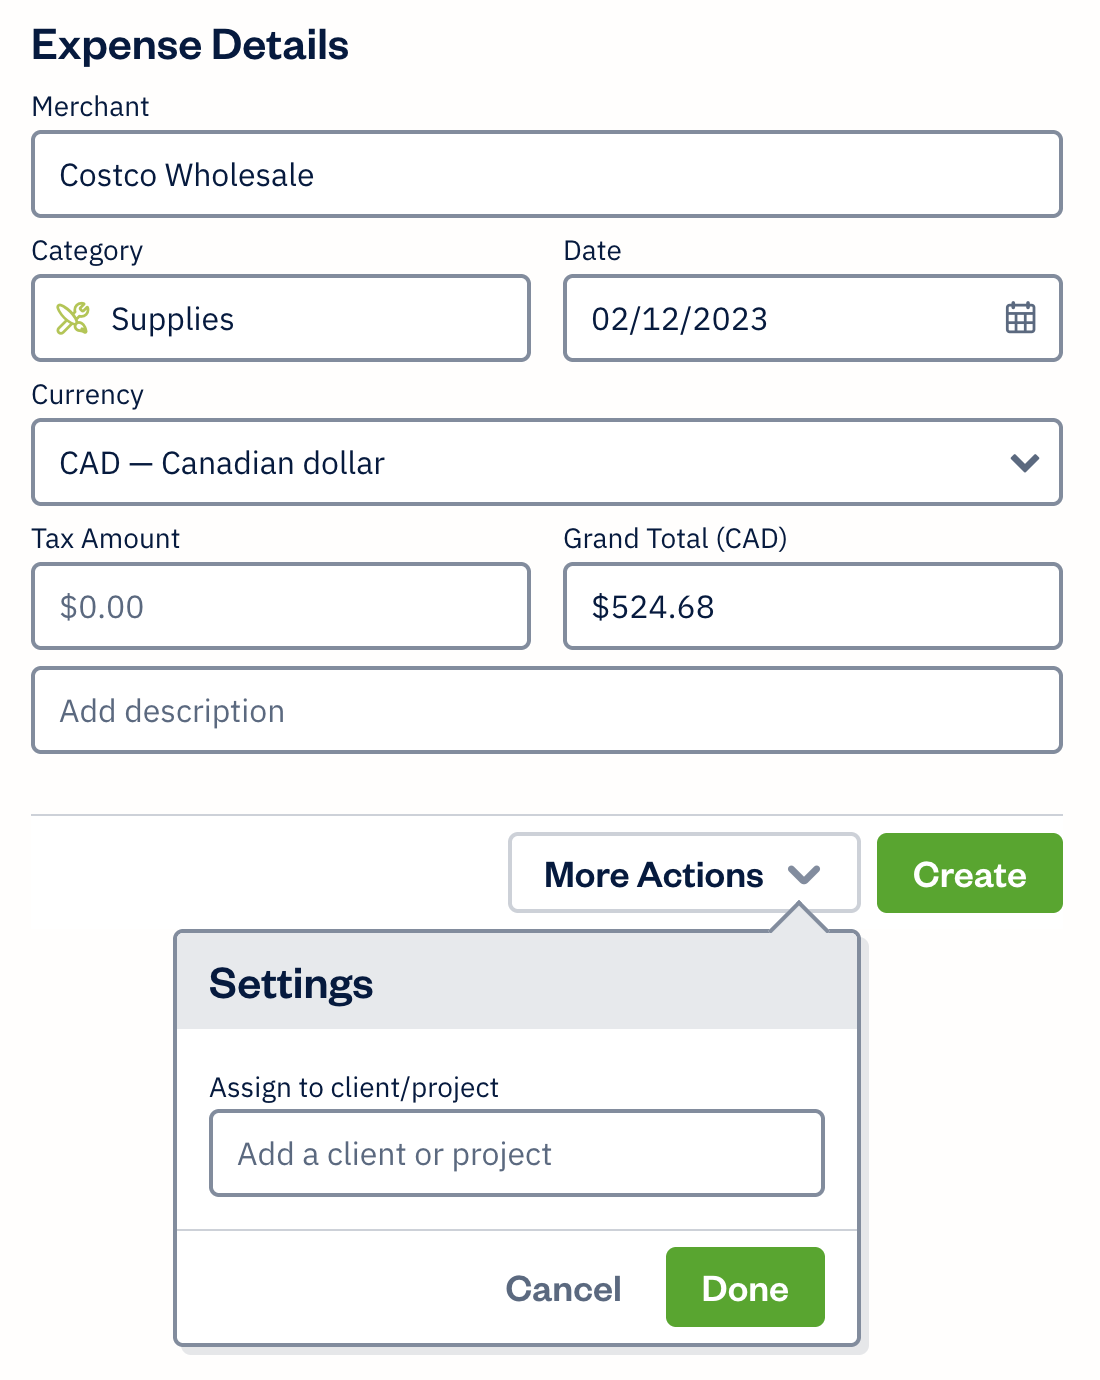Click Done in the Settings popup

(745, 1287)
